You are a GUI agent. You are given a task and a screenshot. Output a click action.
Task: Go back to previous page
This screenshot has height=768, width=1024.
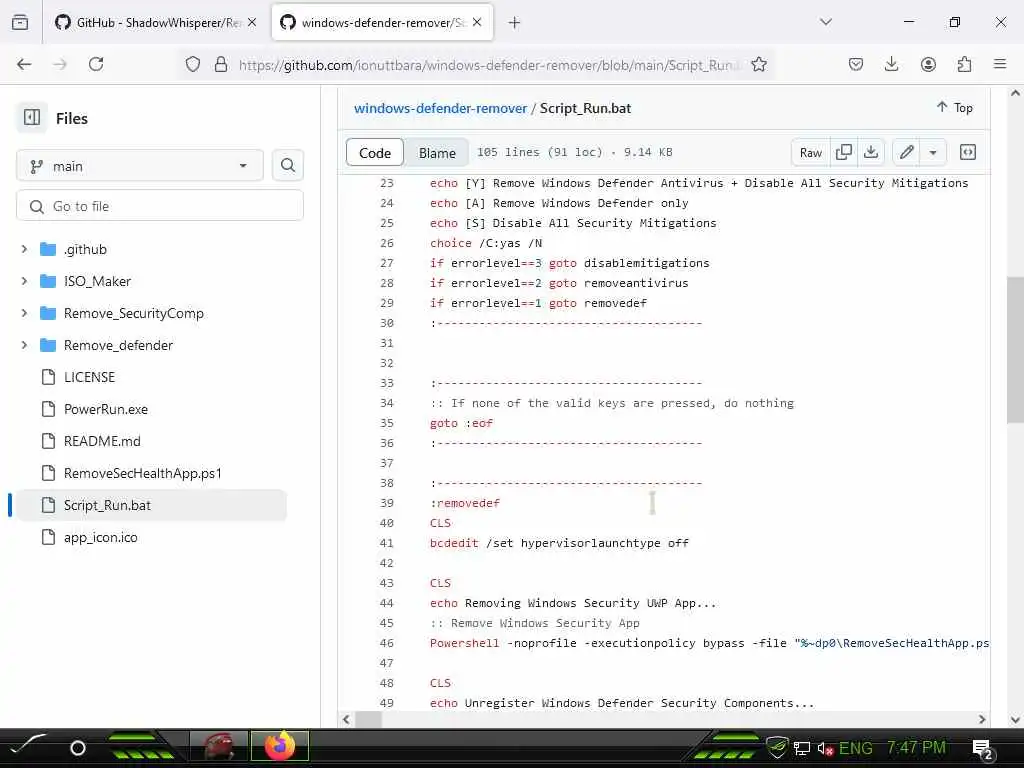coord(24,64)
